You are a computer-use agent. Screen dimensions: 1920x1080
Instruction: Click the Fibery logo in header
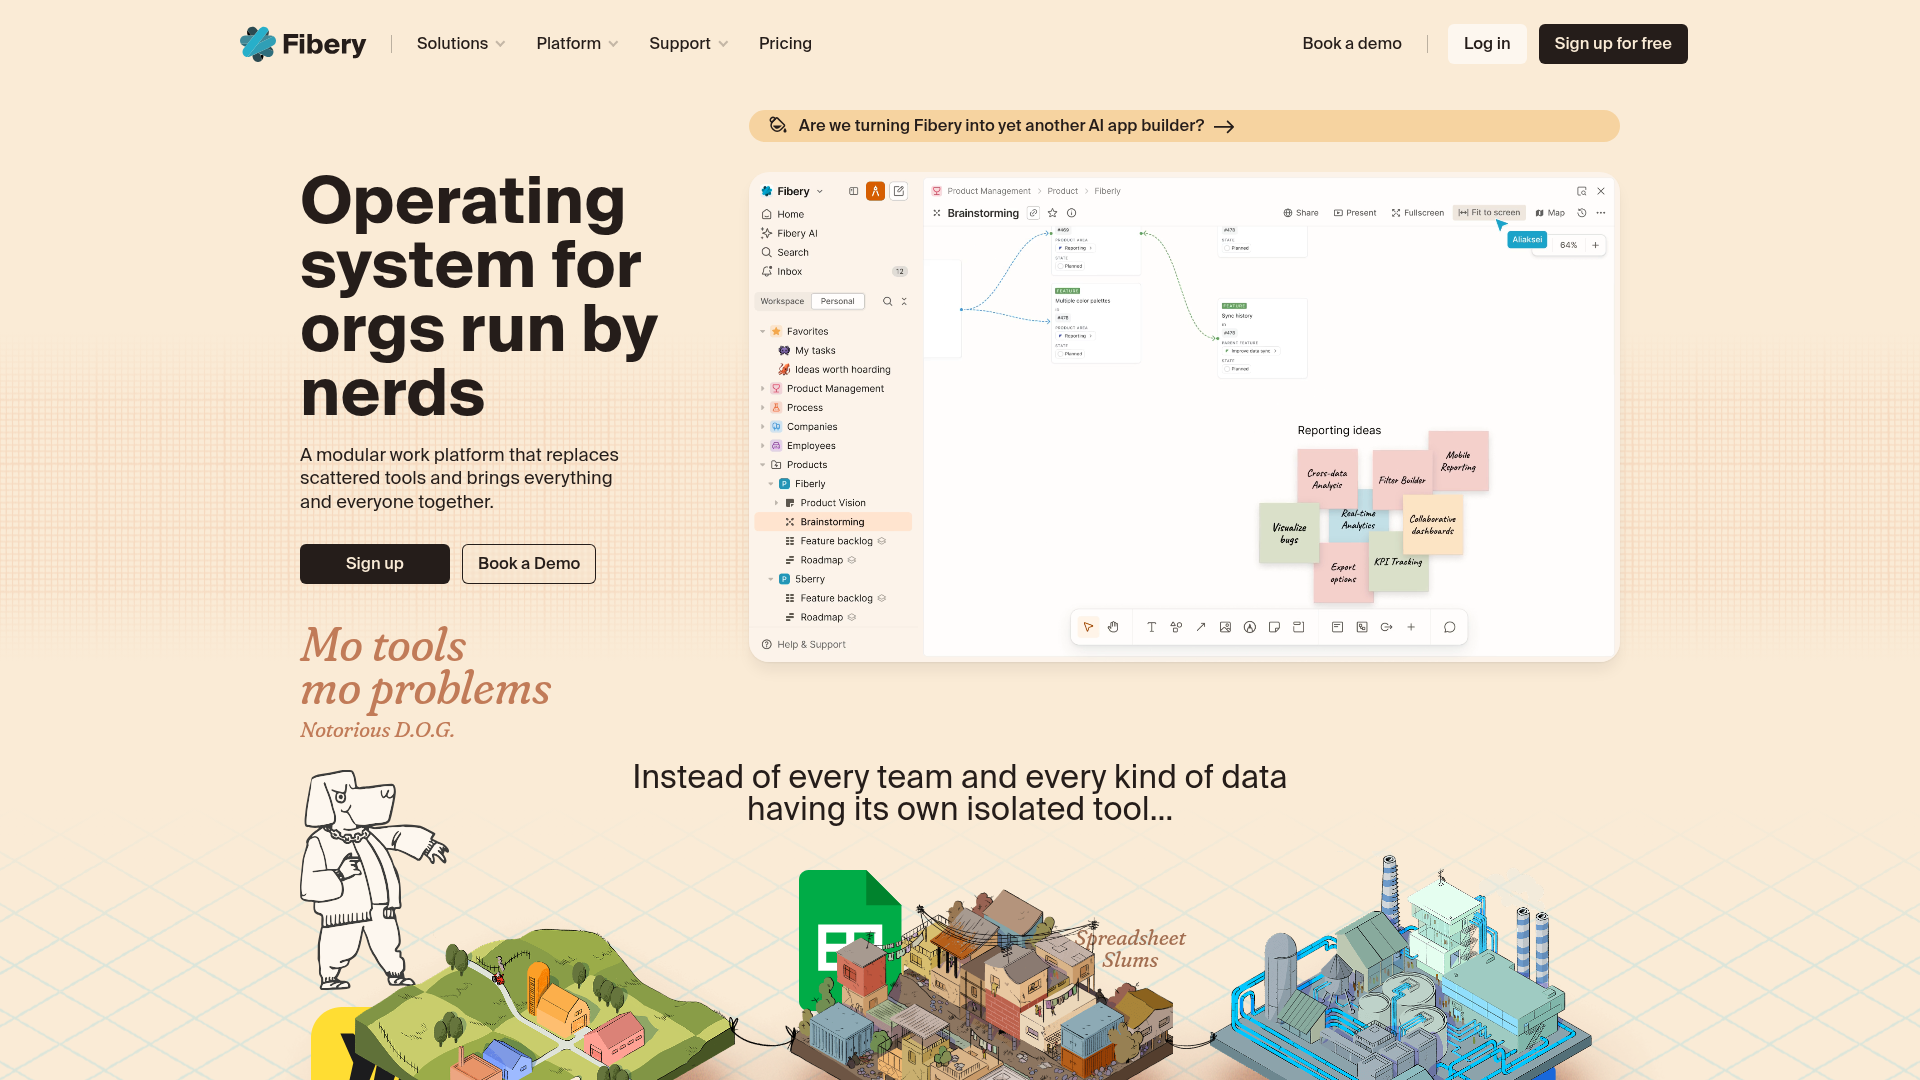(x=303, y=44)
